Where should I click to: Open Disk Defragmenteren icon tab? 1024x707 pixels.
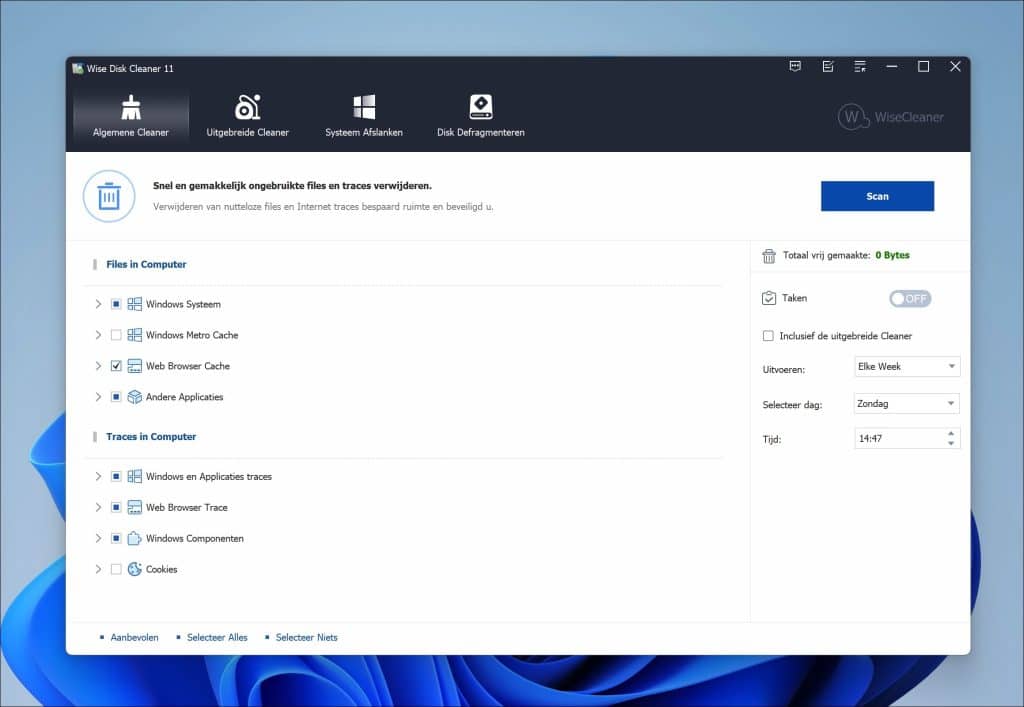[481, 107]
